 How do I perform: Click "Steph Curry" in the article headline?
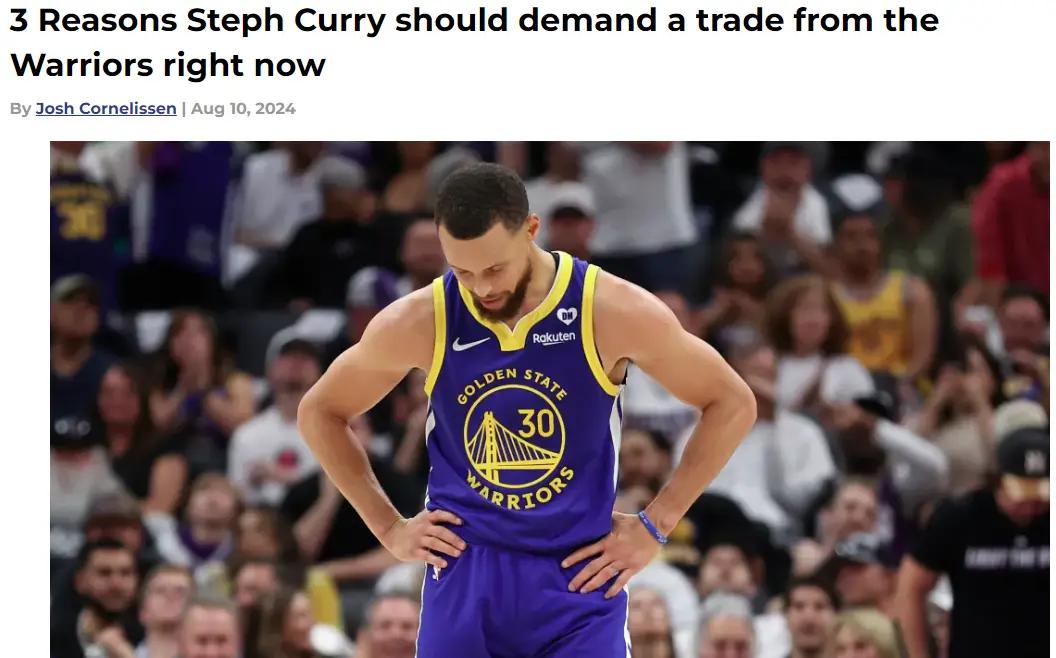click(286, 20)
